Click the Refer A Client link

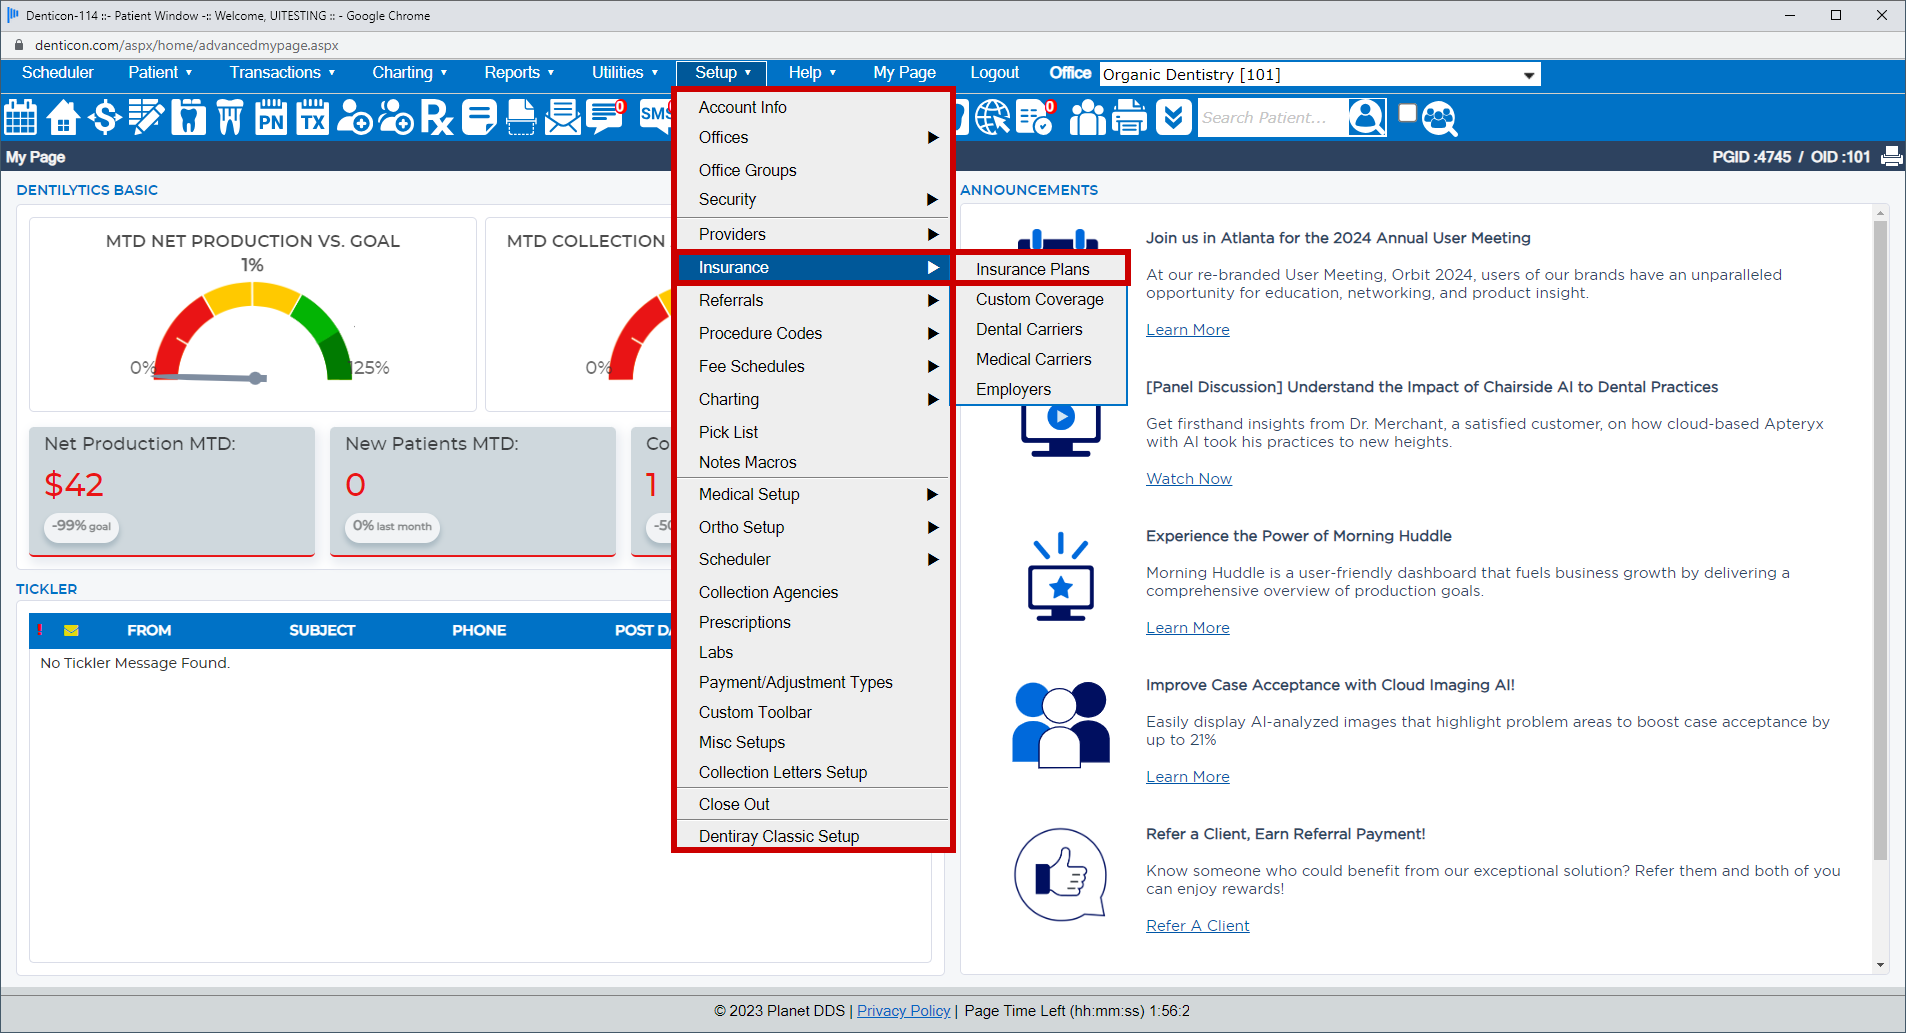pyautogui.click(x=1197, y=926)
